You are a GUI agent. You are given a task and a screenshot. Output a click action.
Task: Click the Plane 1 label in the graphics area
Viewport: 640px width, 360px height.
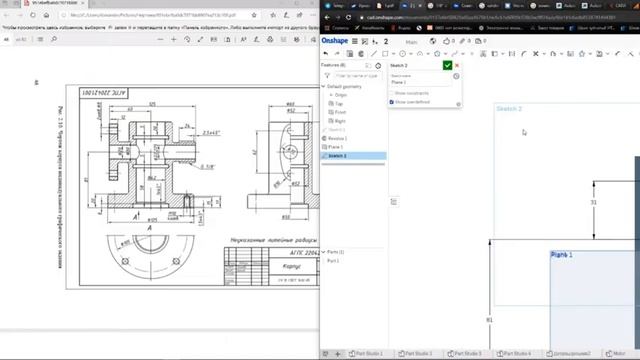pos(562,255)
